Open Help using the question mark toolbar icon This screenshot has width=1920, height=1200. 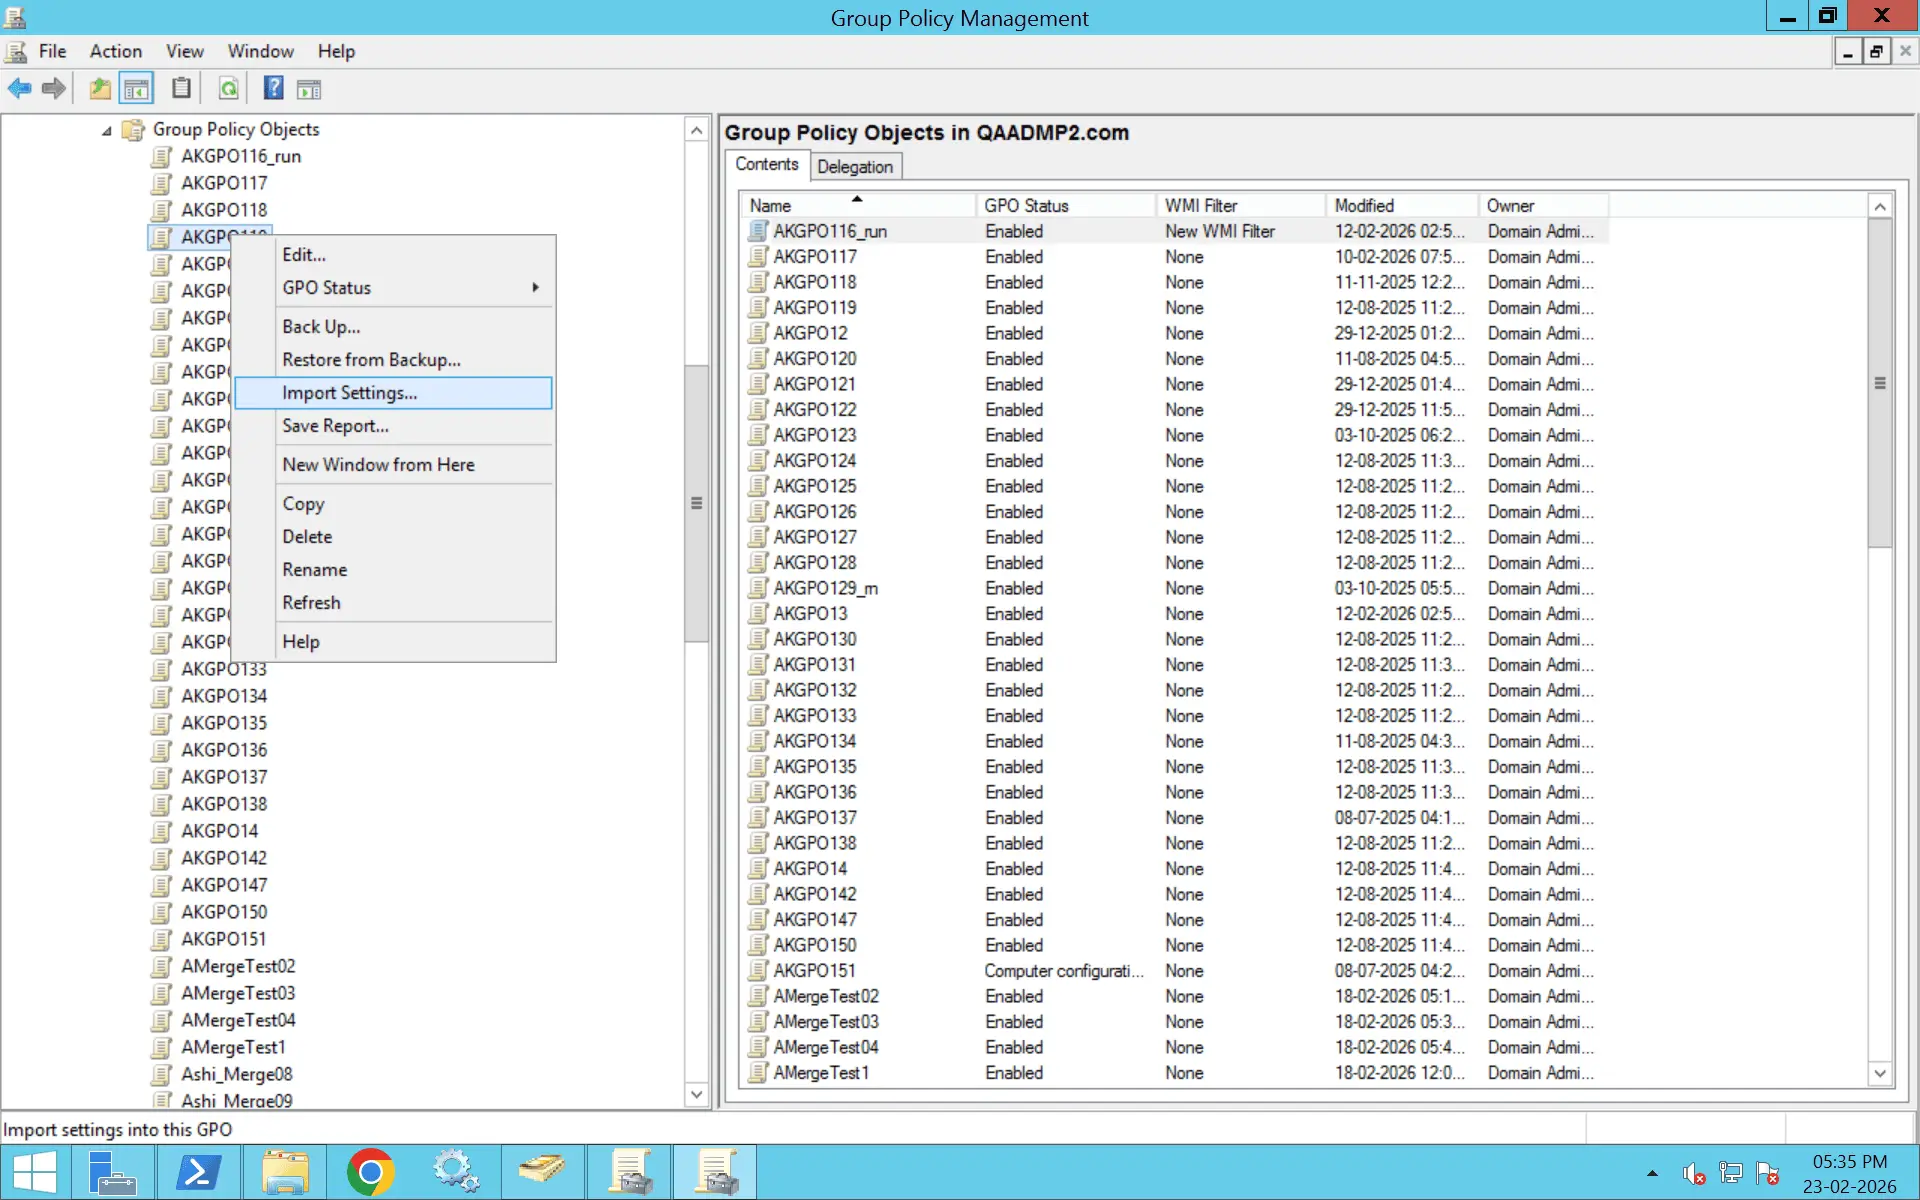coord(272,88)
